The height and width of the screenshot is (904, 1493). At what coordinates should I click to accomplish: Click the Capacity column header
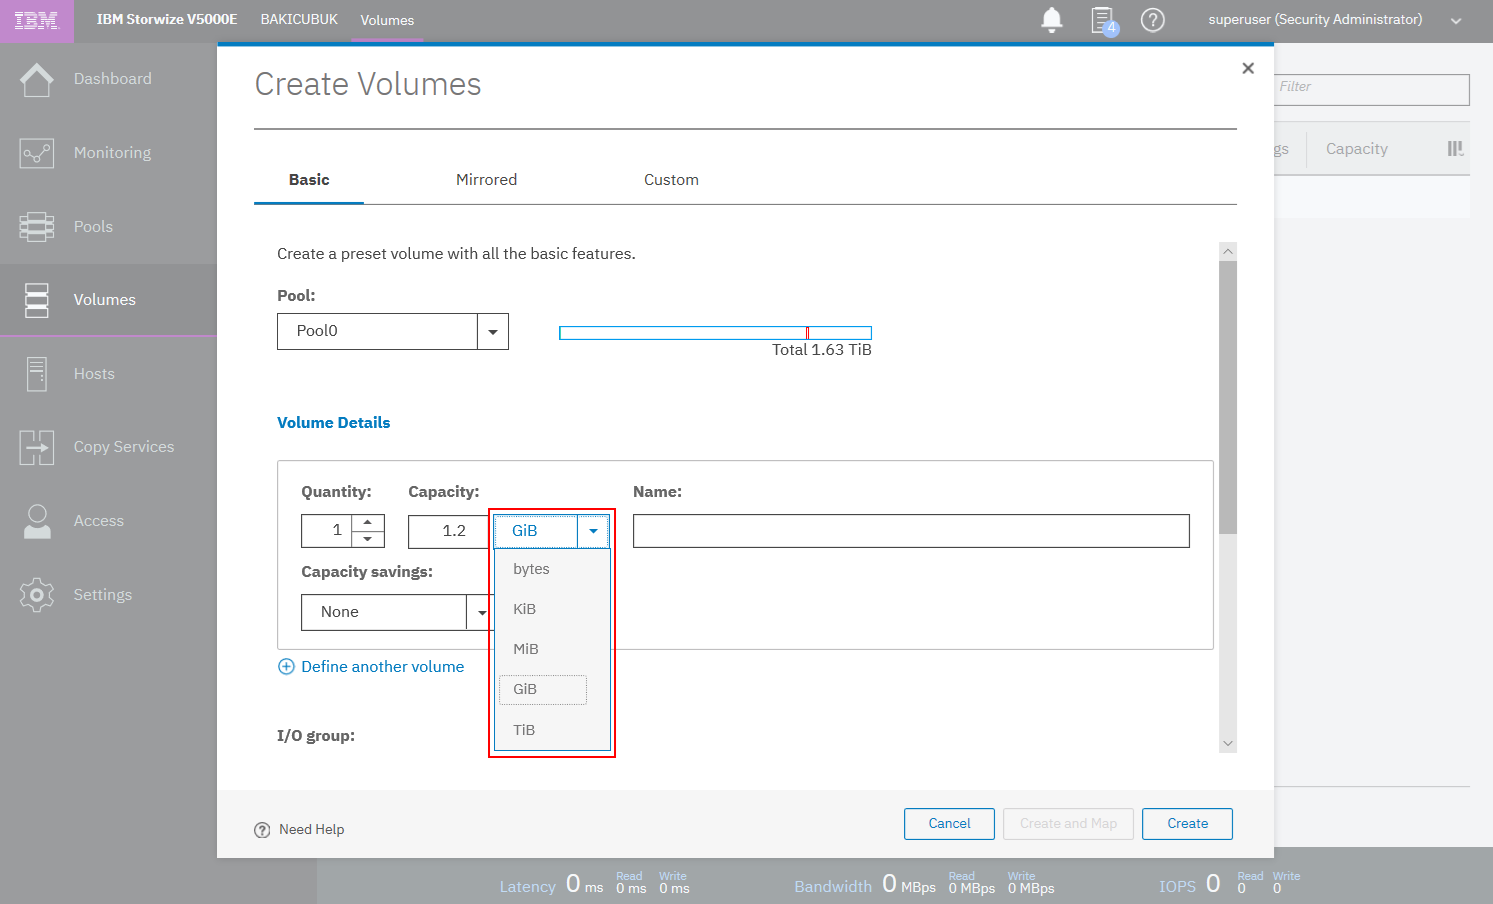coord(1356,149)
